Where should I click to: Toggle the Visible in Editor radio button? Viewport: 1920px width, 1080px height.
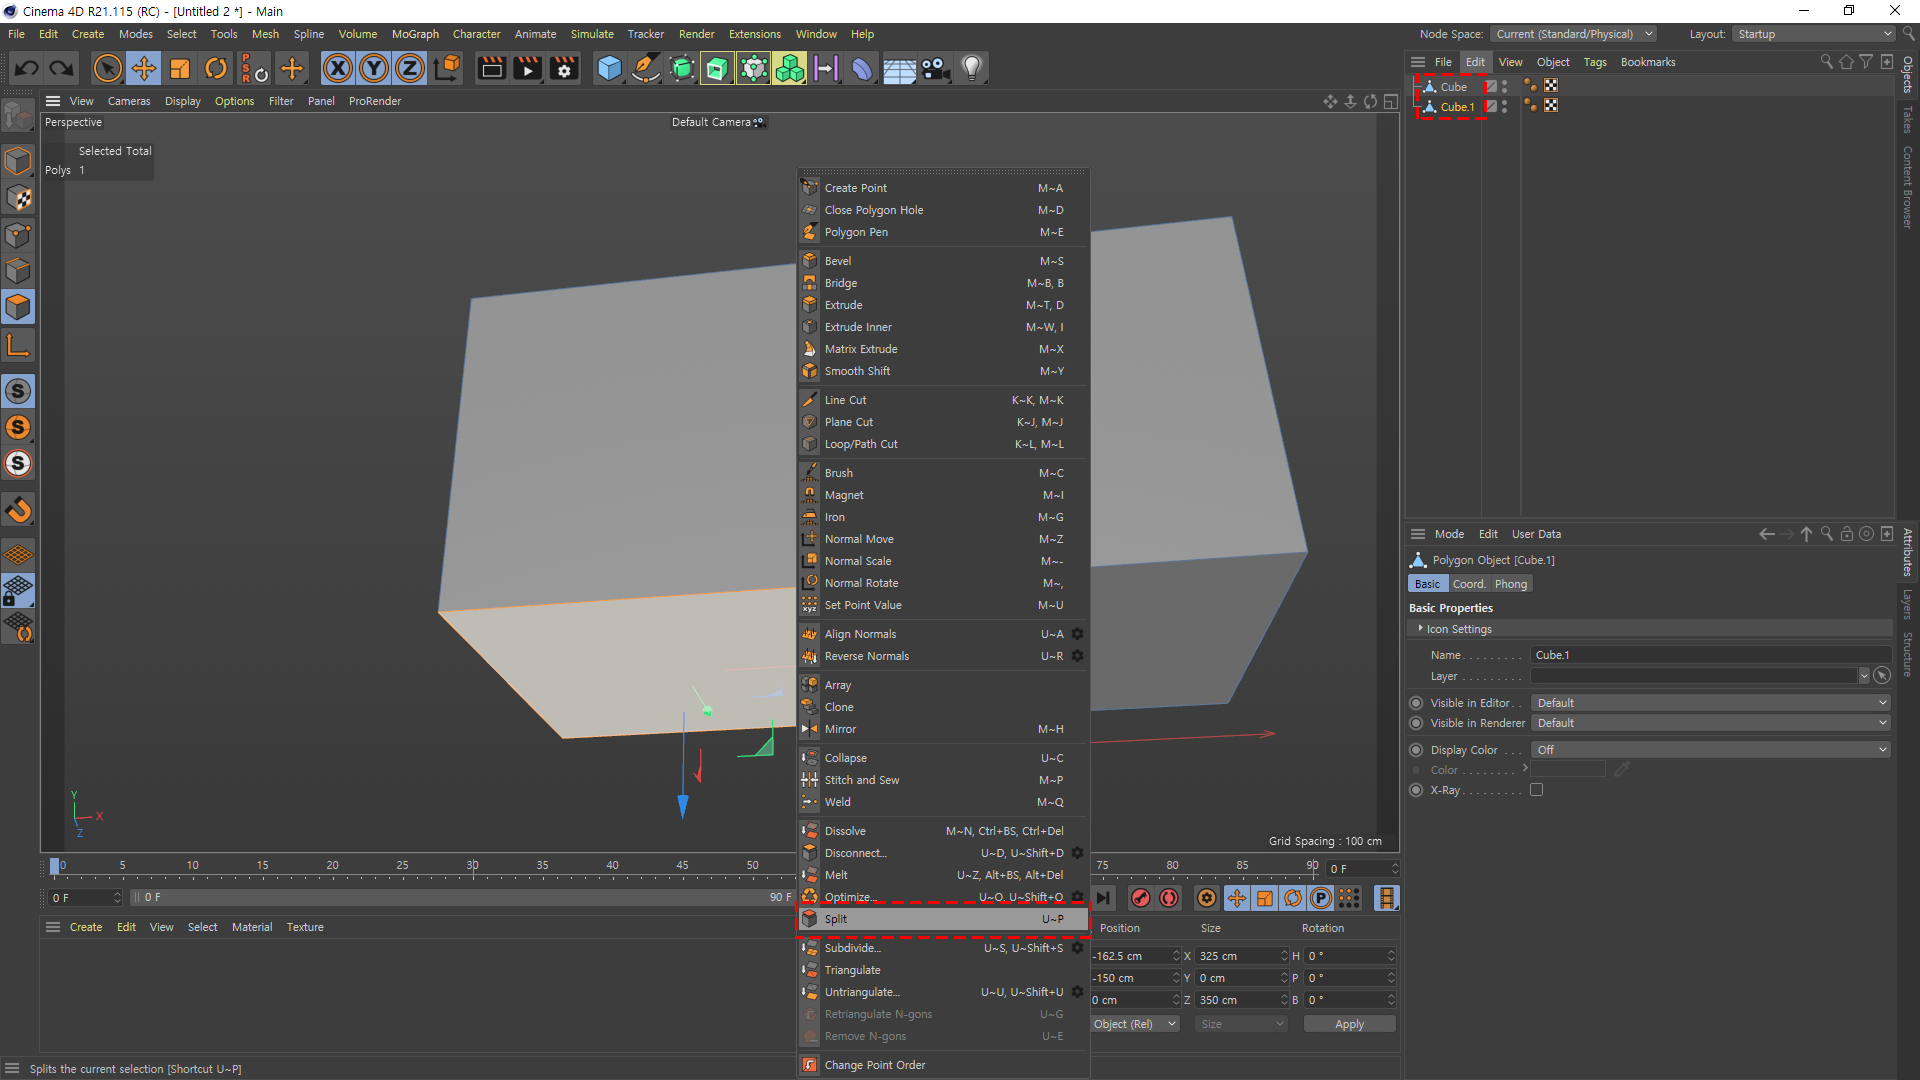1416,703
